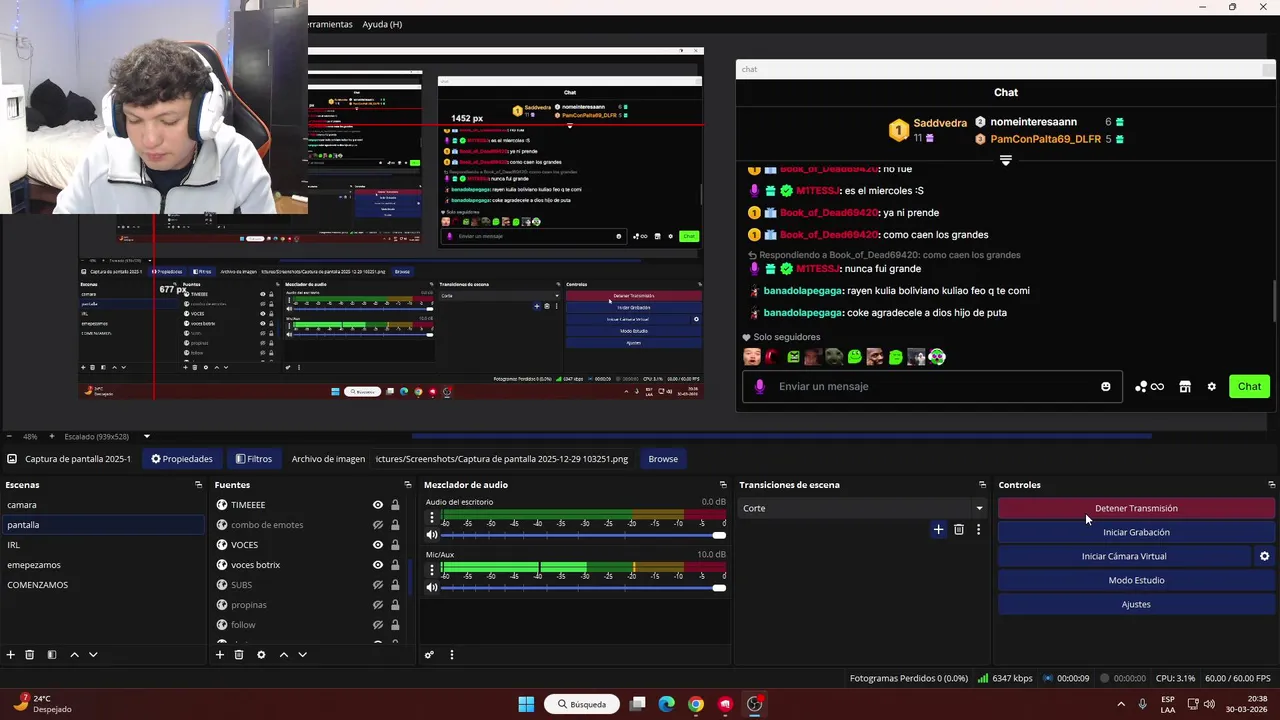This screenshot has height=720, width=1280.
Task: Open options menu for Mic/Aux
Action: tap(432, 570)
